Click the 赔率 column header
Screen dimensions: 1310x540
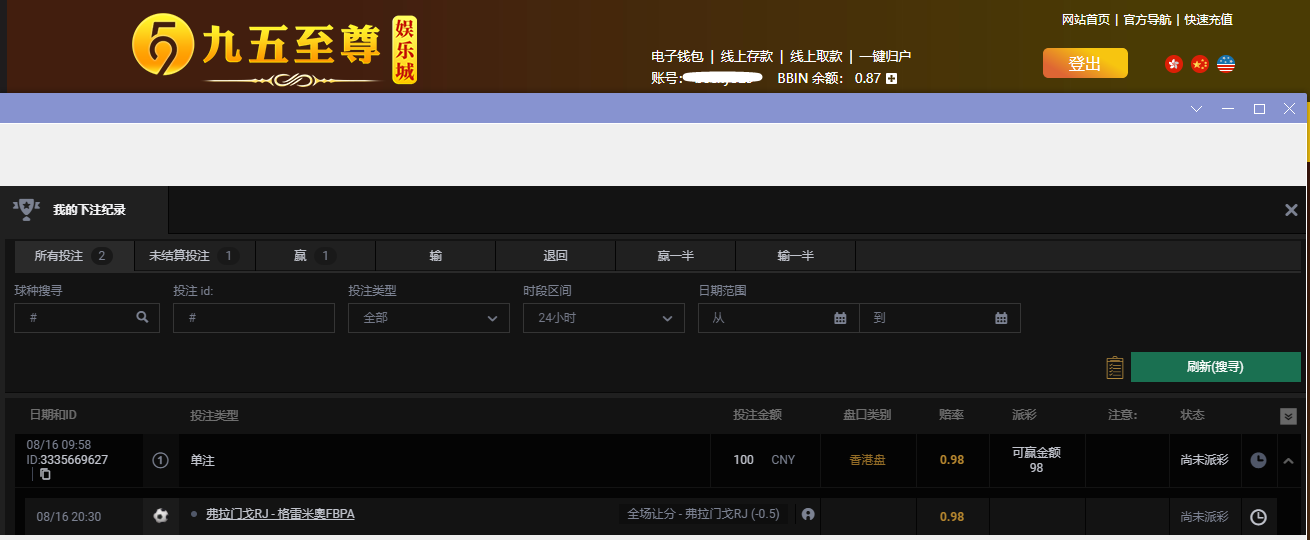(x=951, y=415)
